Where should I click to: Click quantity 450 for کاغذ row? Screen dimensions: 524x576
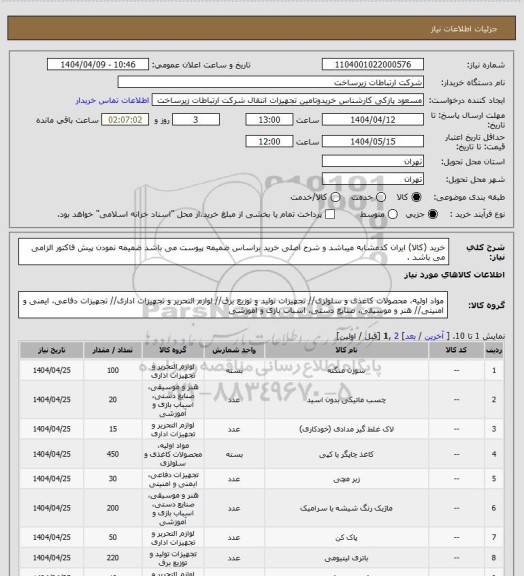click(x=113, y=454)
